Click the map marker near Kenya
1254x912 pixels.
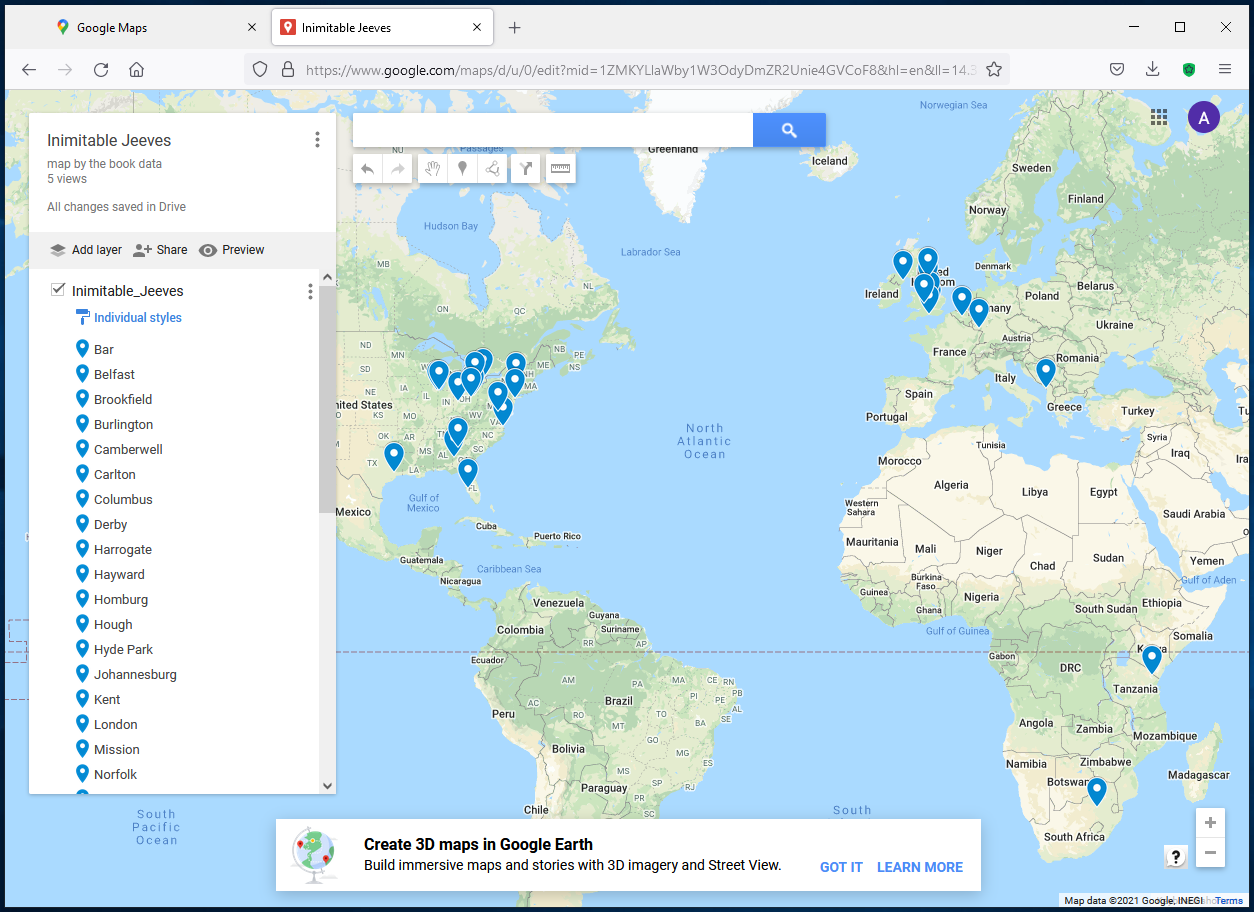tap(1152, 659)
